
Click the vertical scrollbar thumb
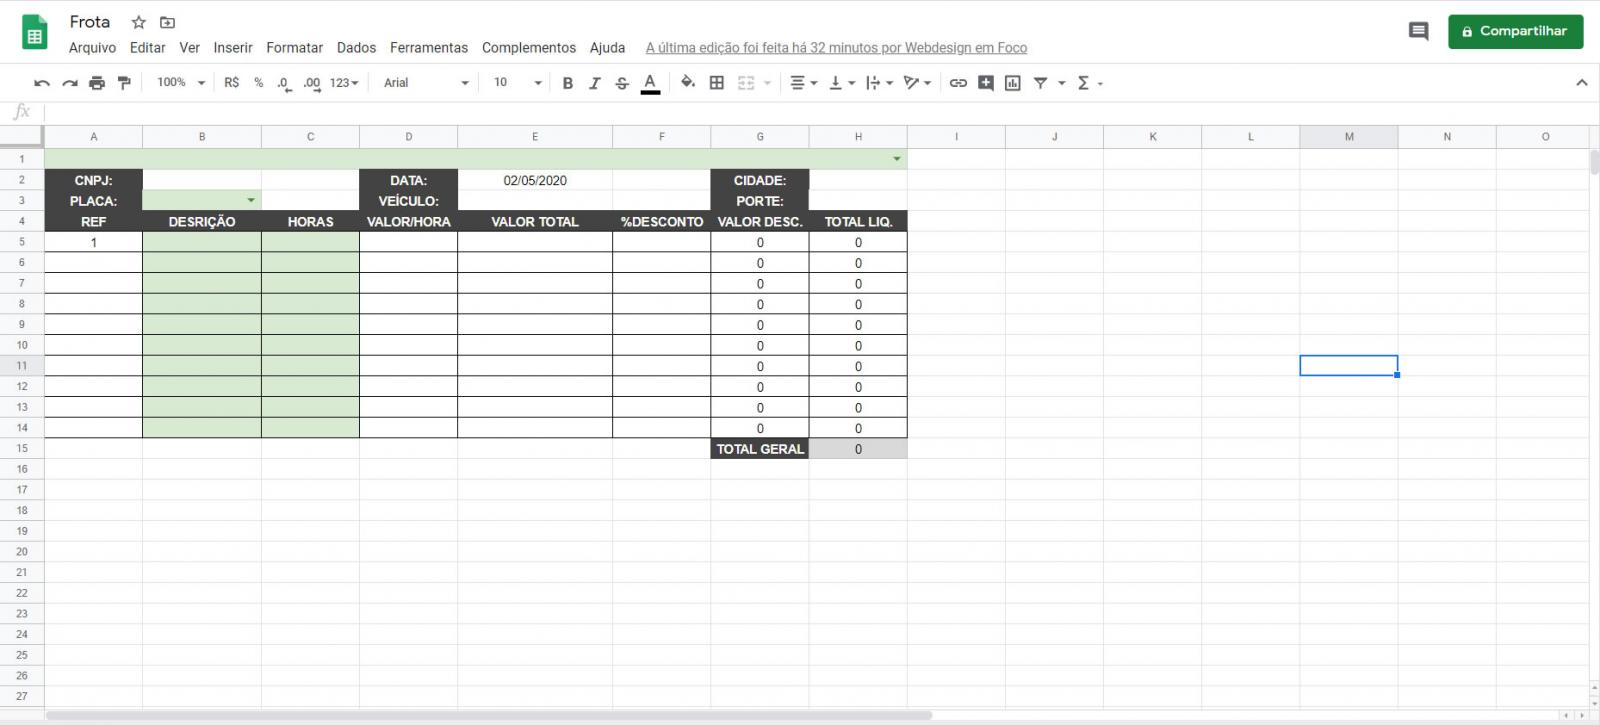coord(1594,162)
